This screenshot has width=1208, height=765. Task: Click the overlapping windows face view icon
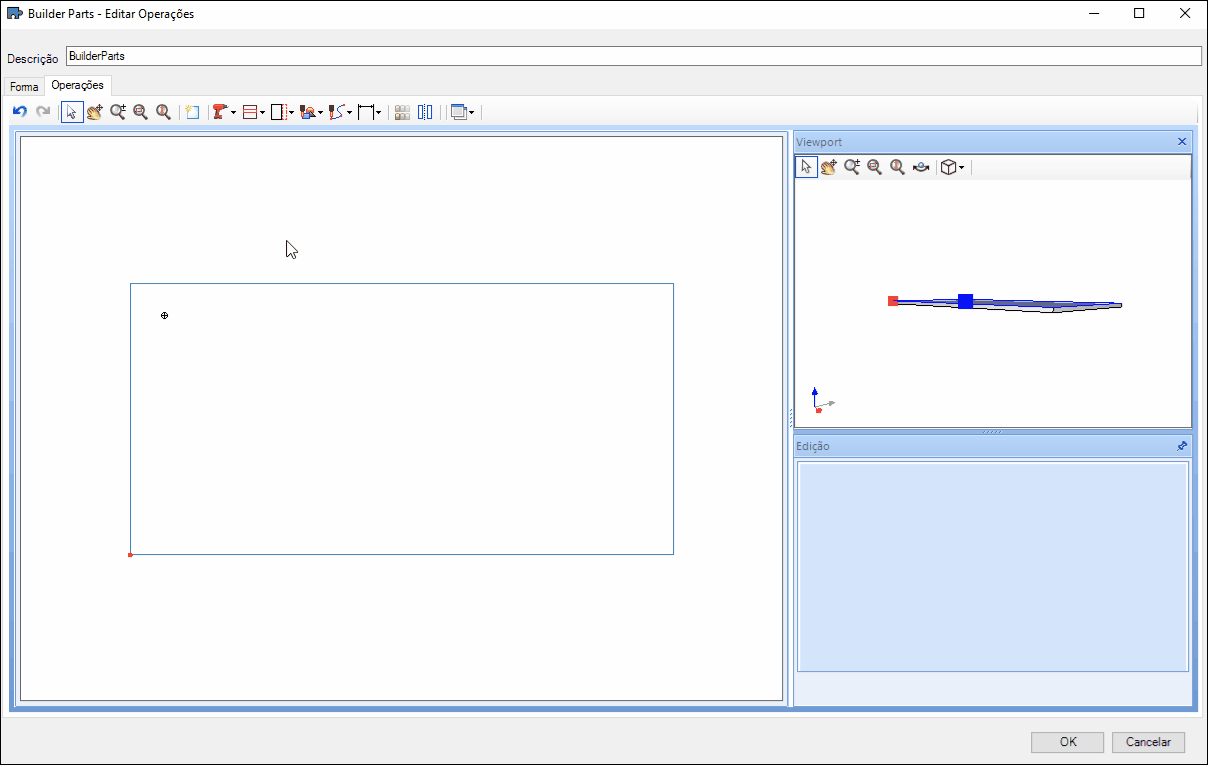(x=458, y=112)
